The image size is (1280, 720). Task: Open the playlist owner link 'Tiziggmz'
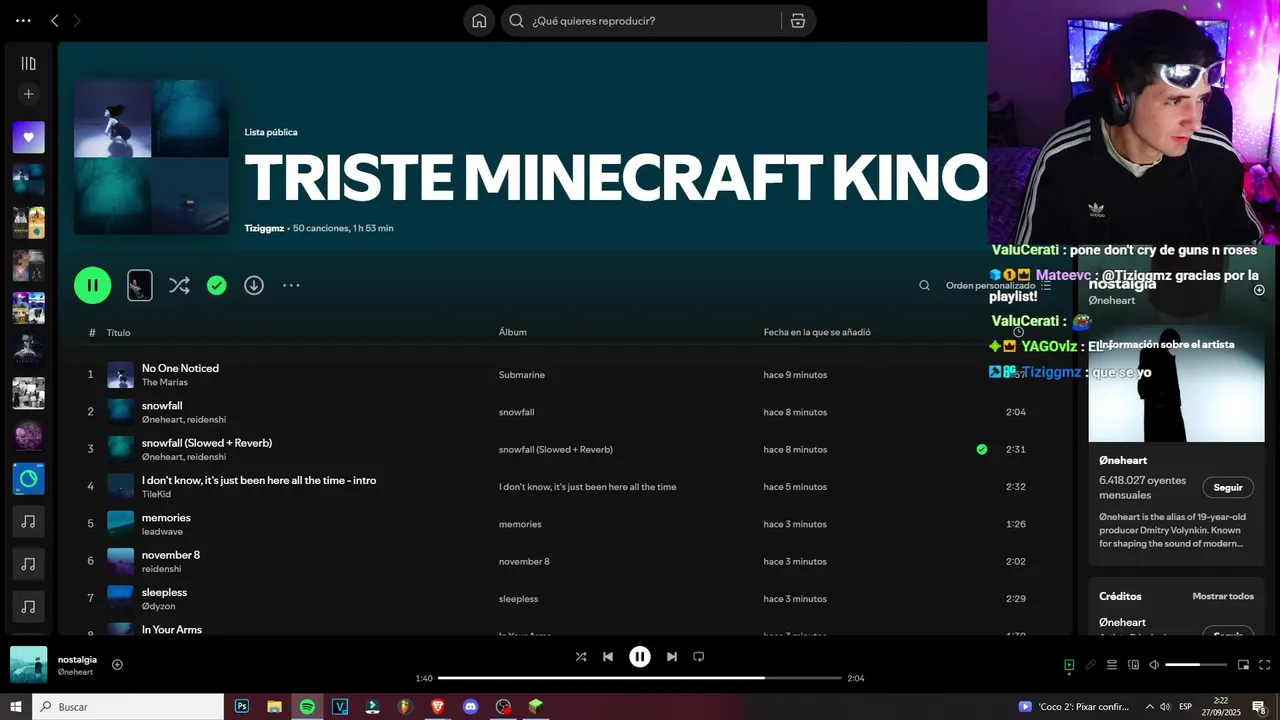tap(264, 228)
